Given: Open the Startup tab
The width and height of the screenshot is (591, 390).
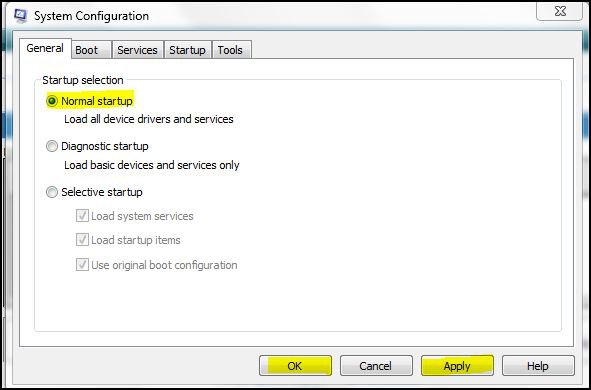Looking at the screenshot, I should tap(187, 50).
